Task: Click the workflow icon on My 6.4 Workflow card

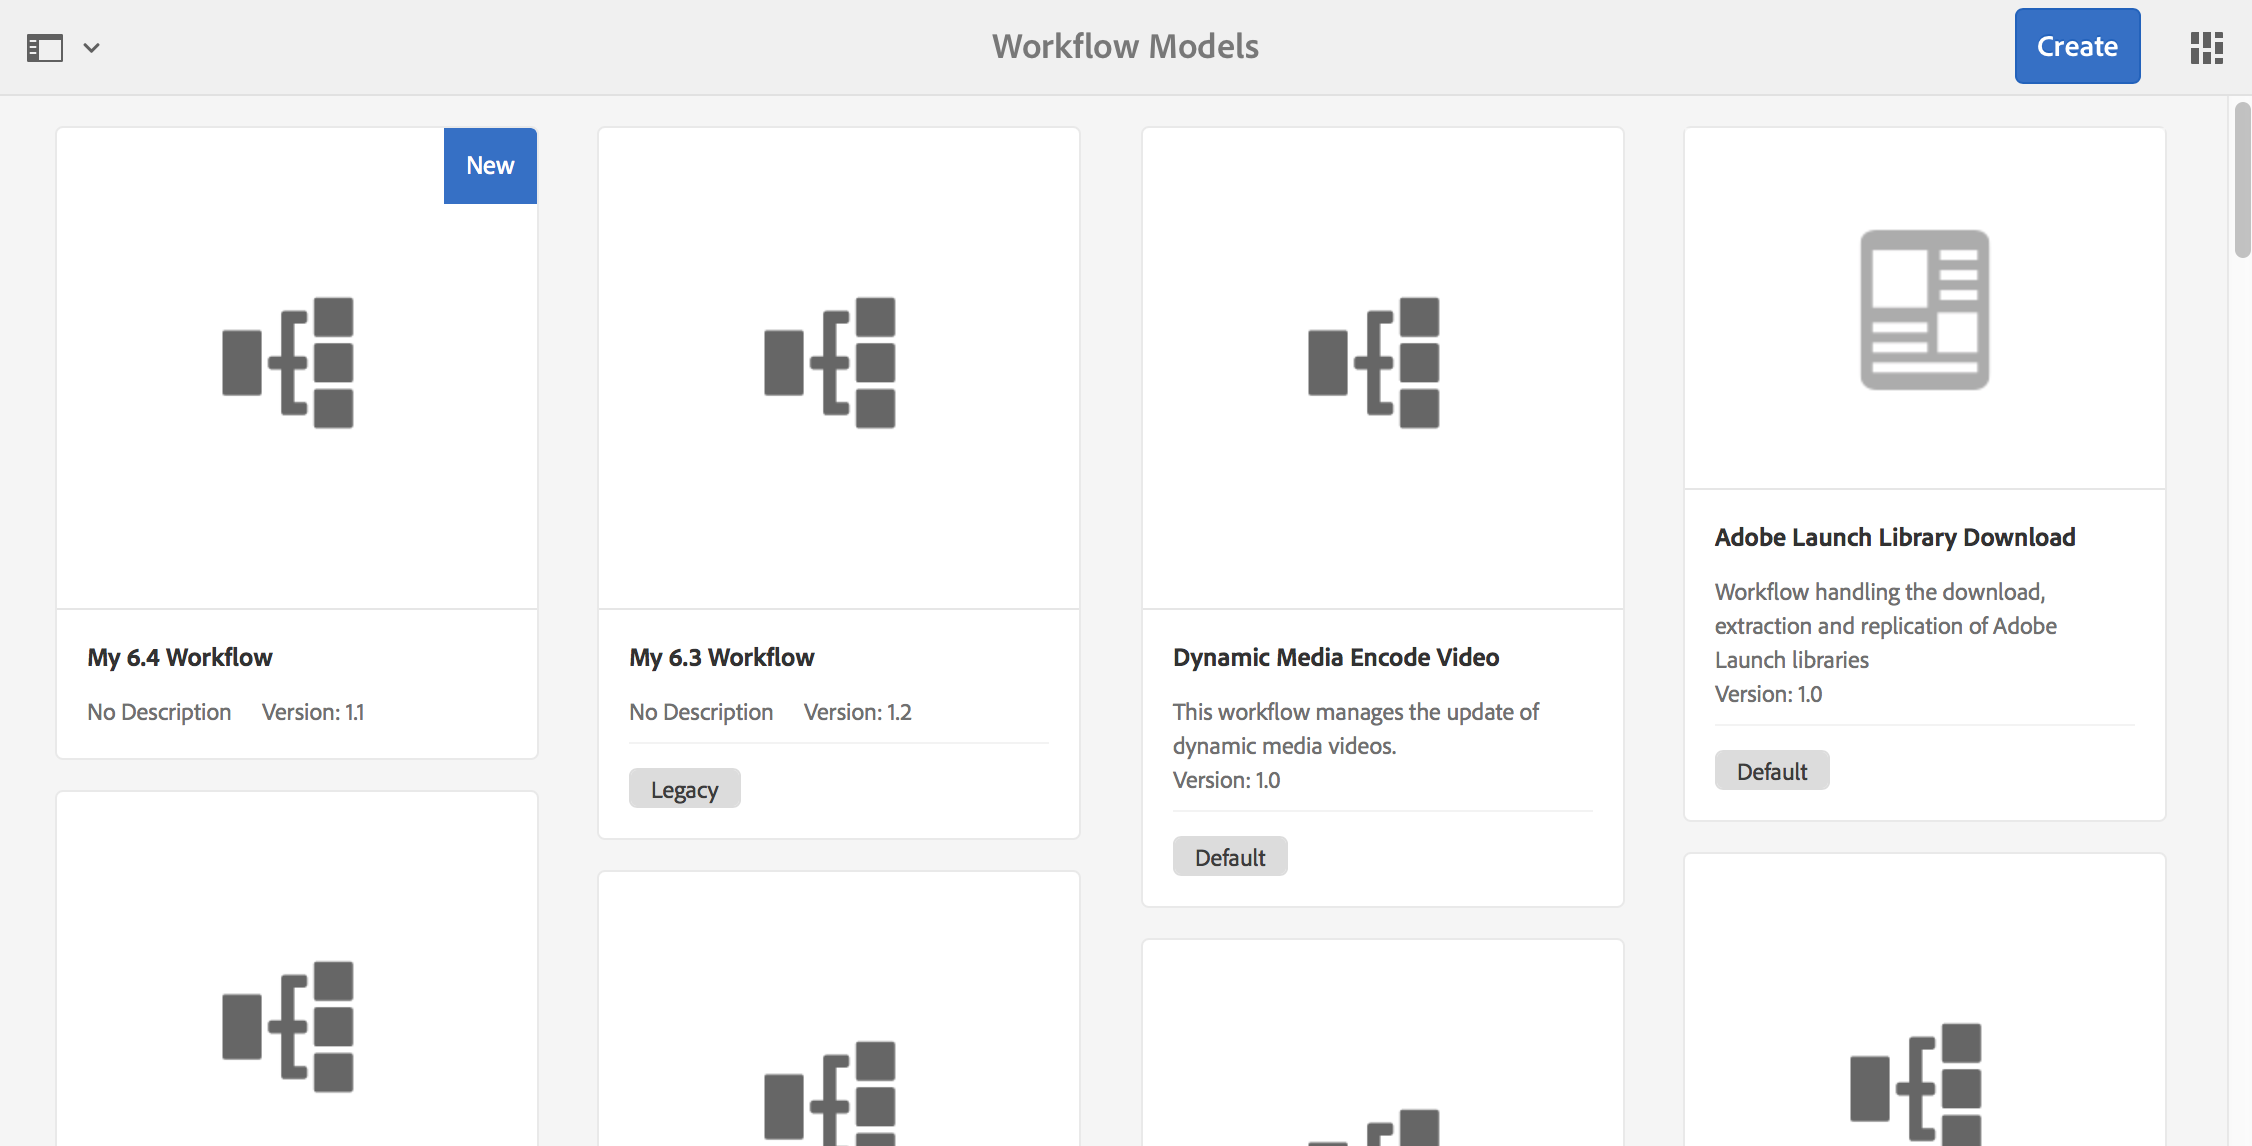Action: 288,362
